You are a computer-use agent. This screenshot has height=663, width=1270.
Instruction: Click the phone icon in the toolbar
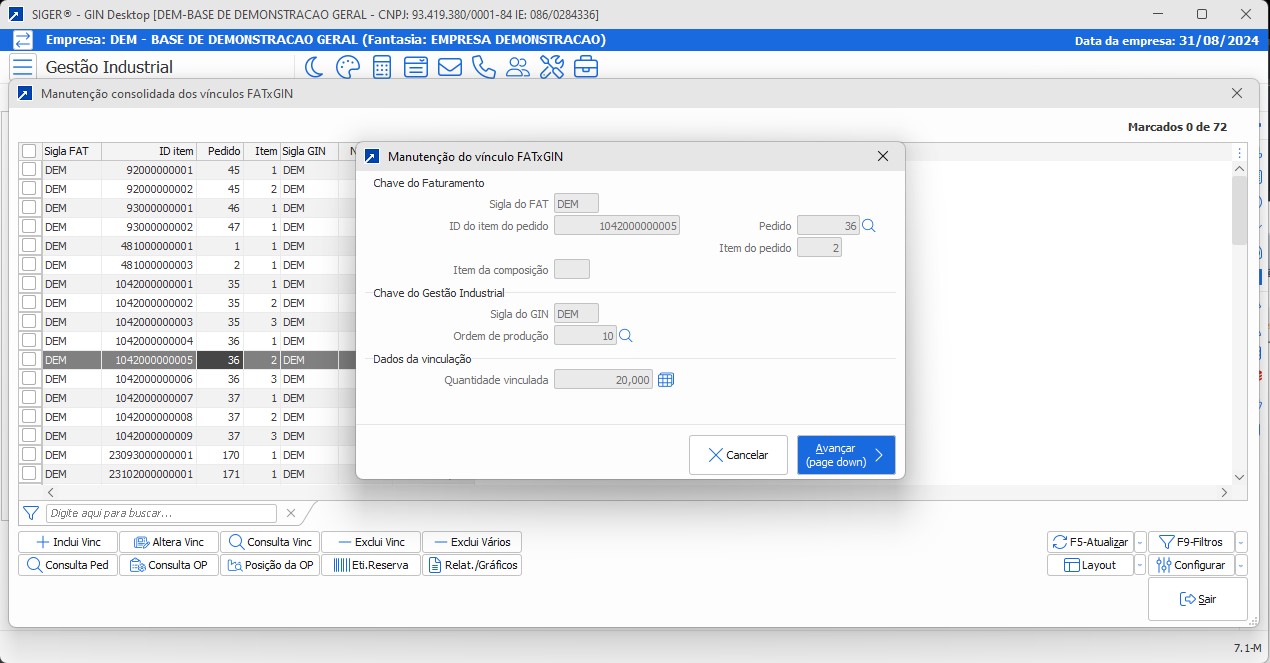(484, 67)
